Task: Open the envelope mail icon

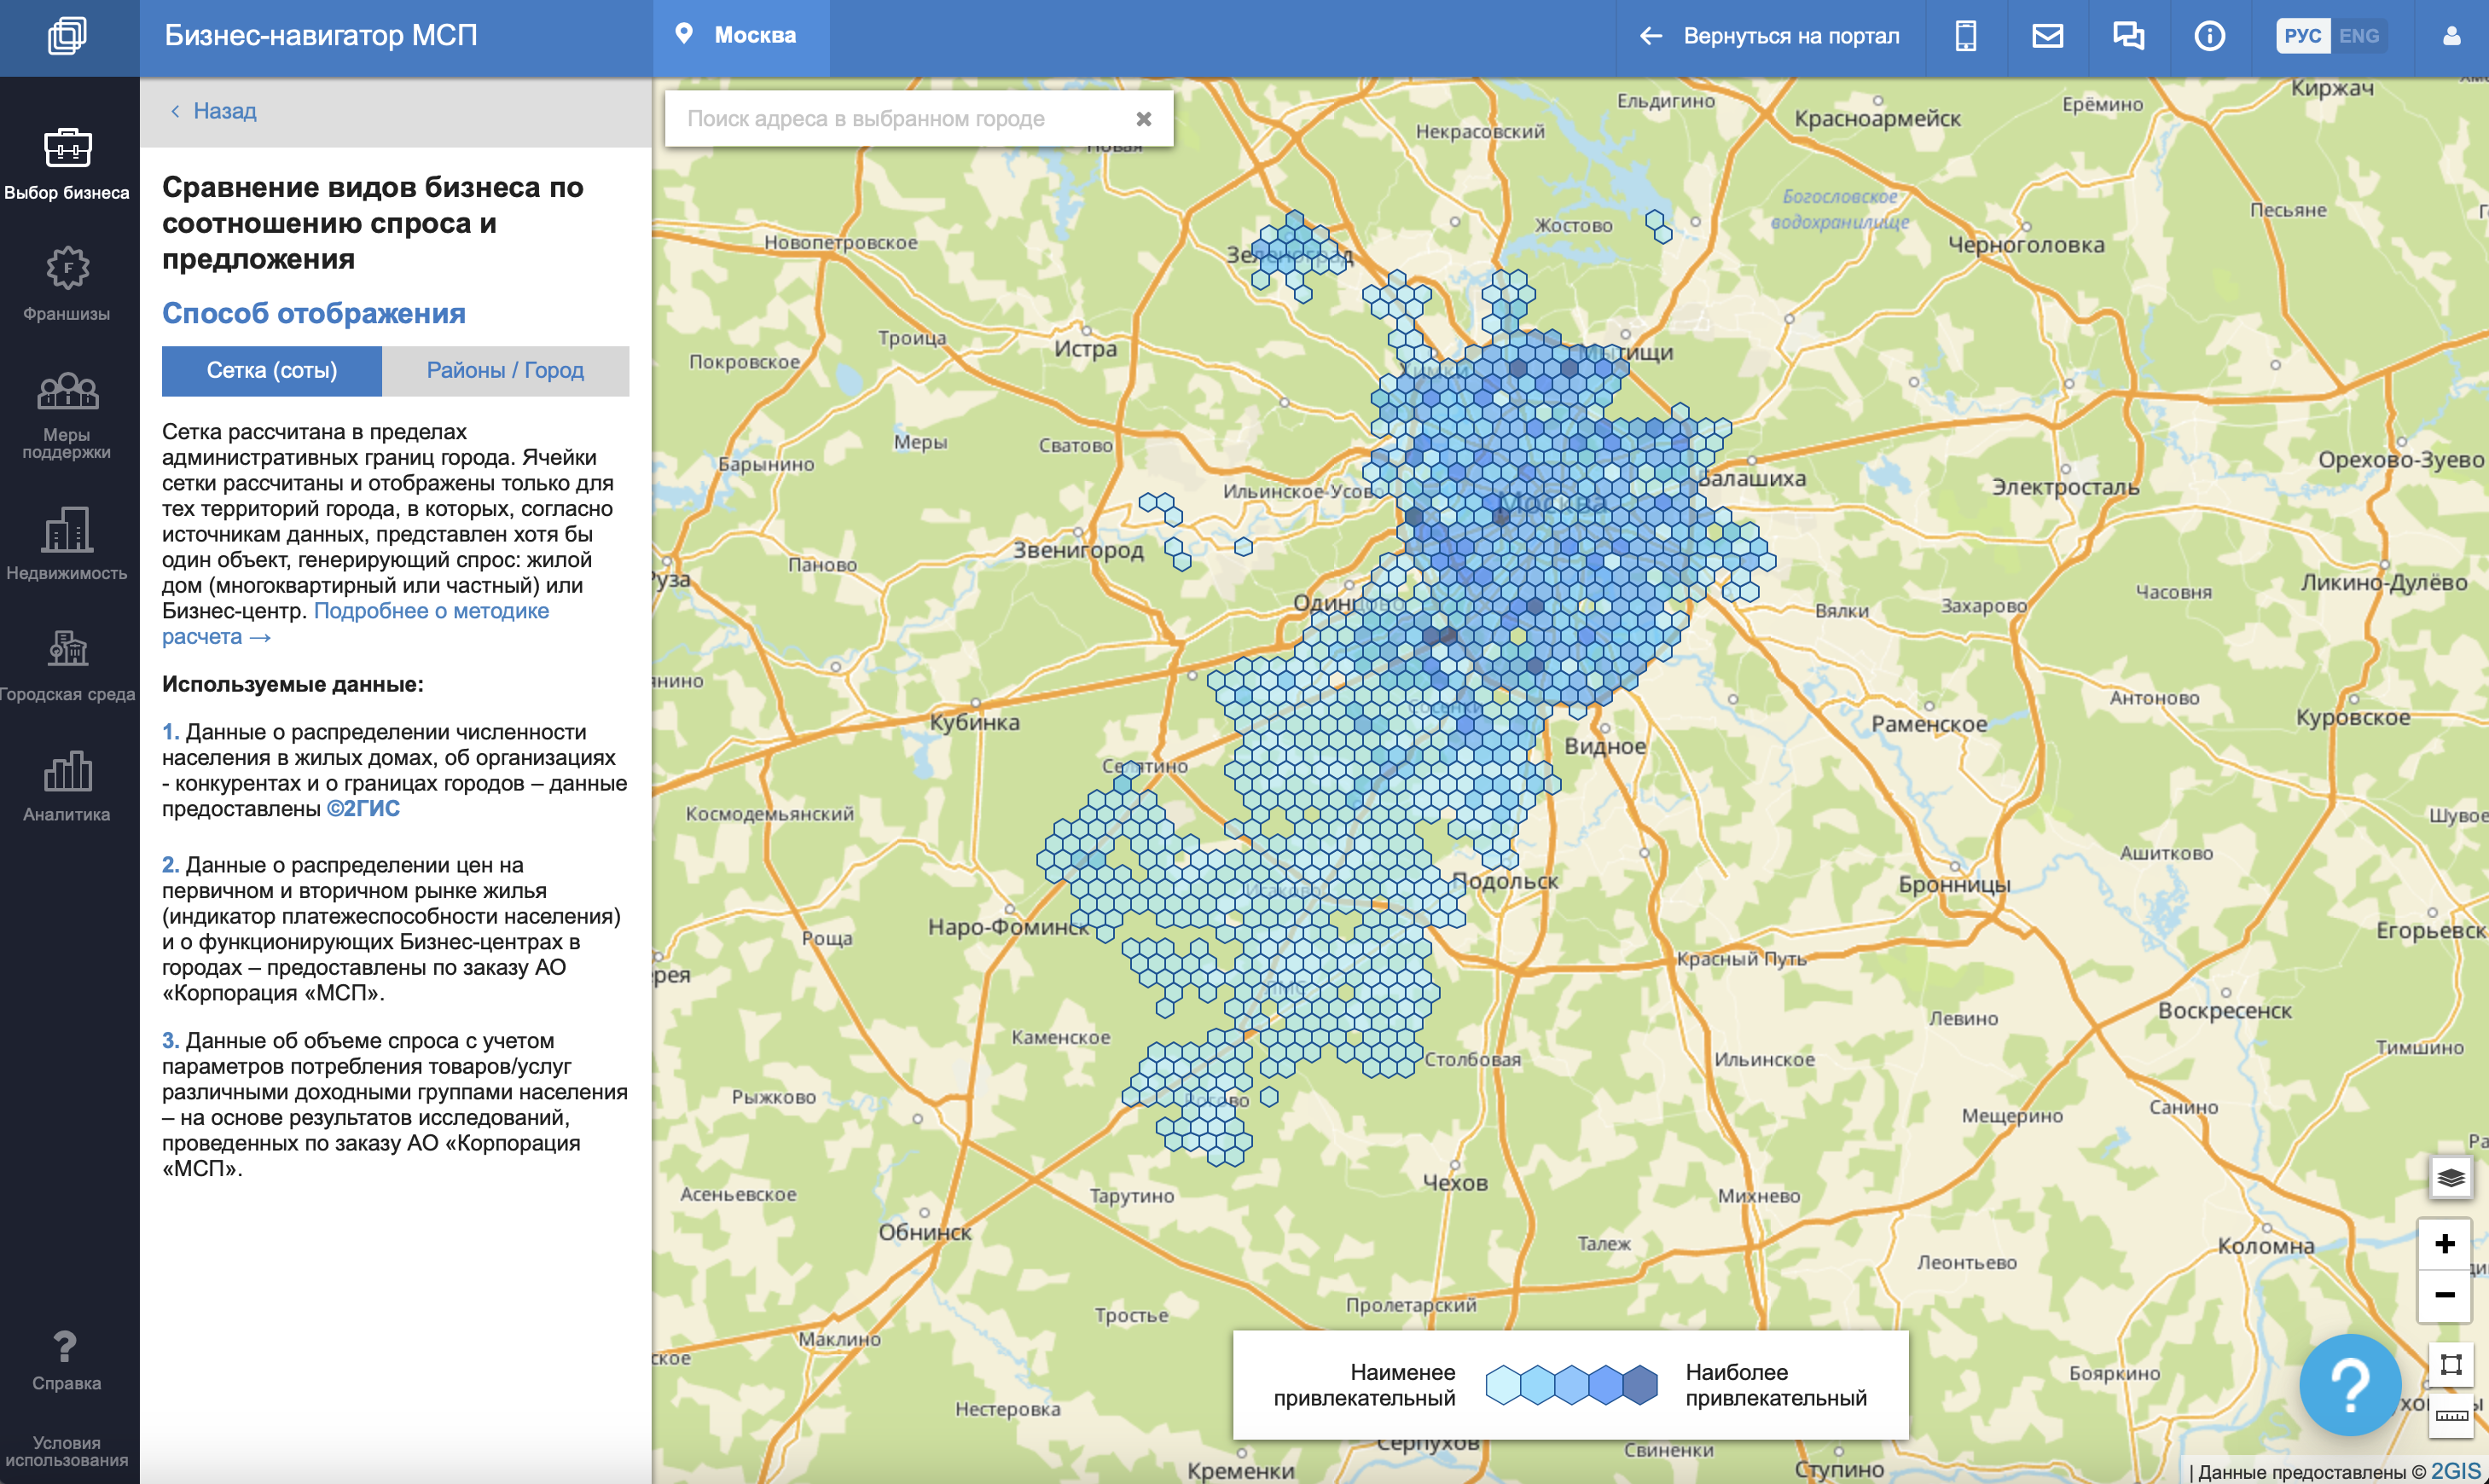Action: pyautogui.click(x=2047, y=36)
